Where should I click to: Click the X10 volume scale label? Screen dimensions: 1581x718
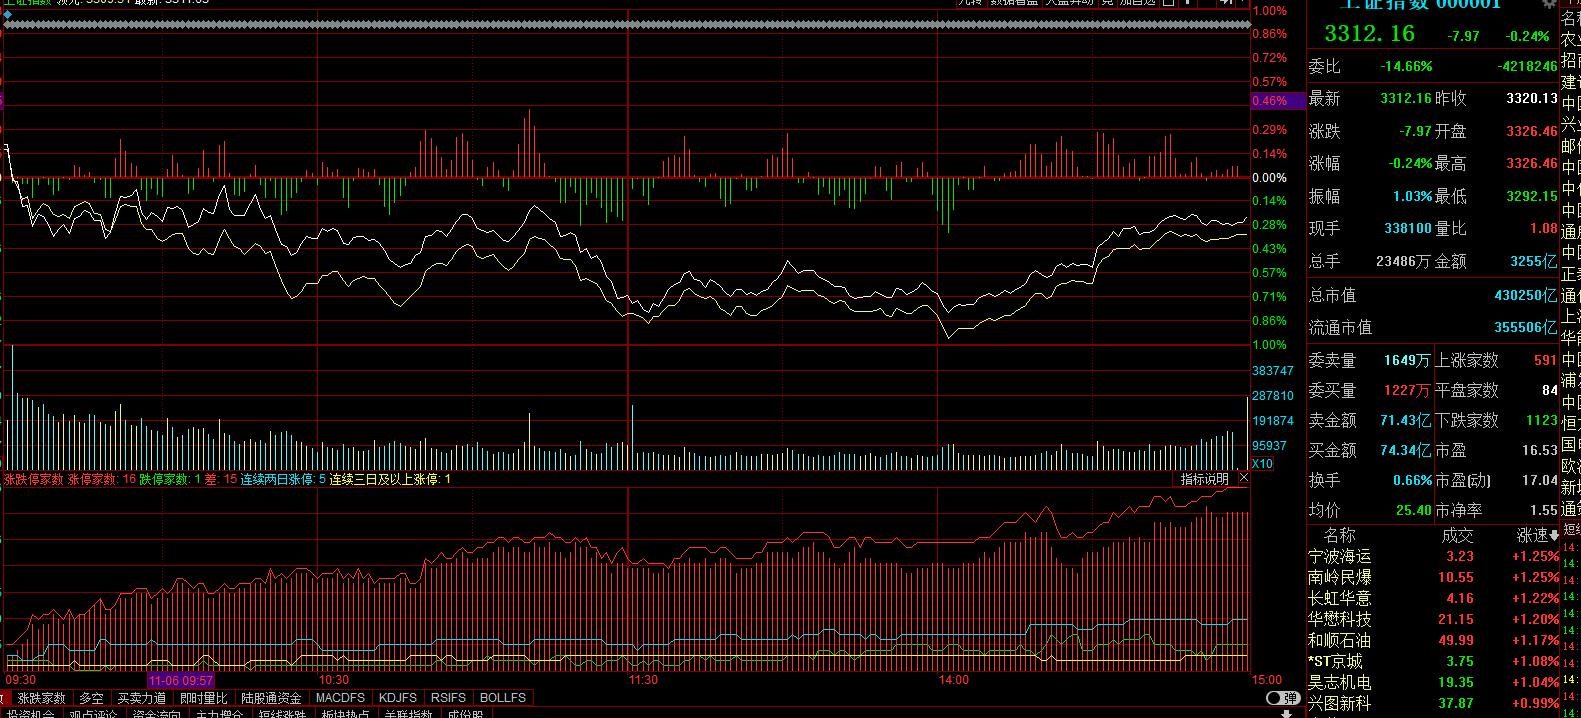pos(1262,464)
